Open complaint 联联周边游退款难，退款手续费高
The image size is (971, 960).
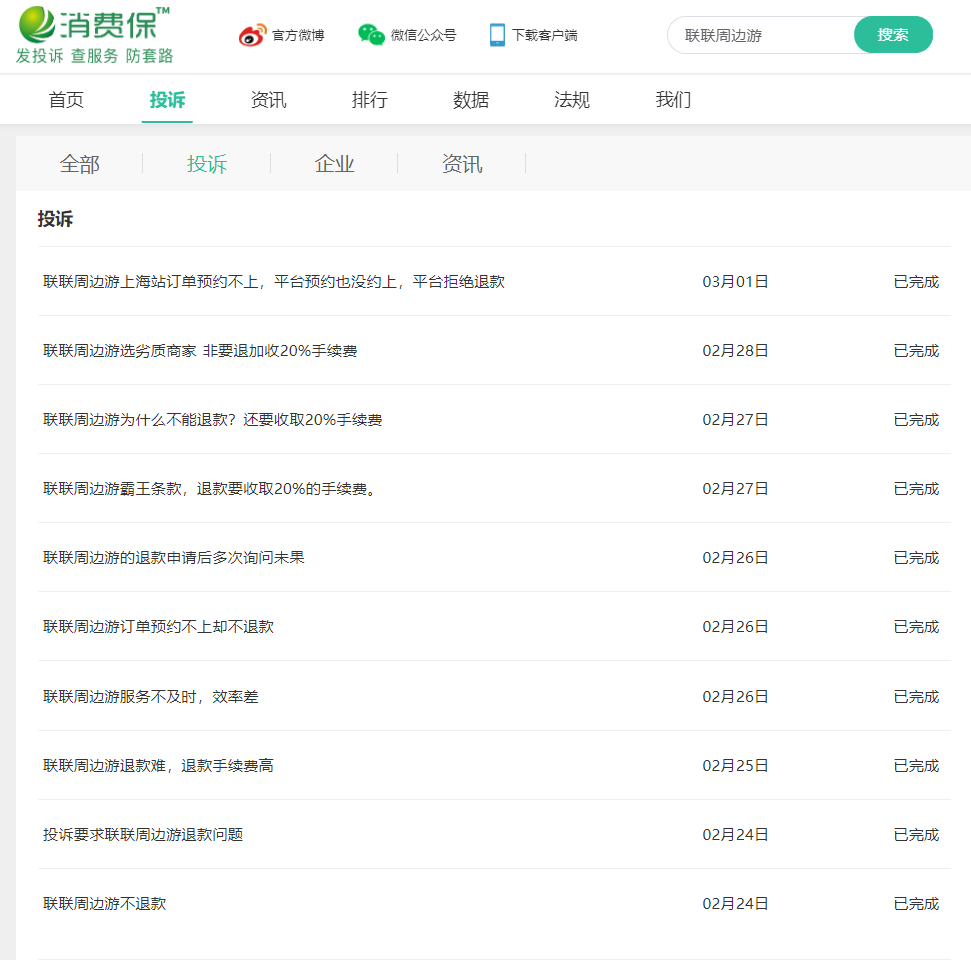(158, 766)
